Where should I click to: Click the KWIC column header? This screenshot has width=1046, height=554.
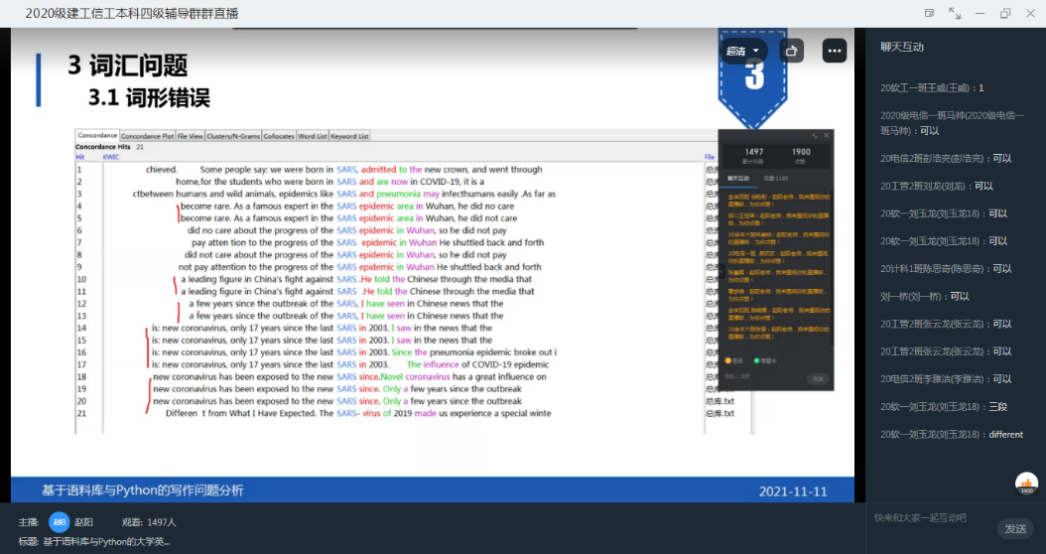[x=111, y=157]
